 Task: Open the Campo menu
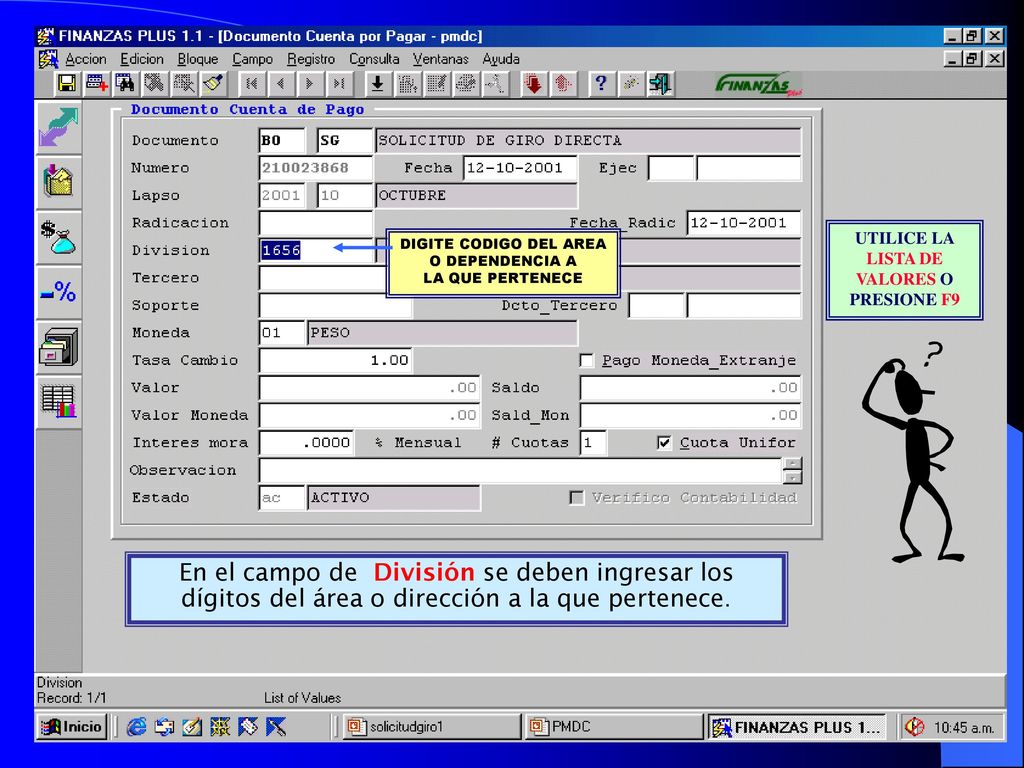[253, 59]
